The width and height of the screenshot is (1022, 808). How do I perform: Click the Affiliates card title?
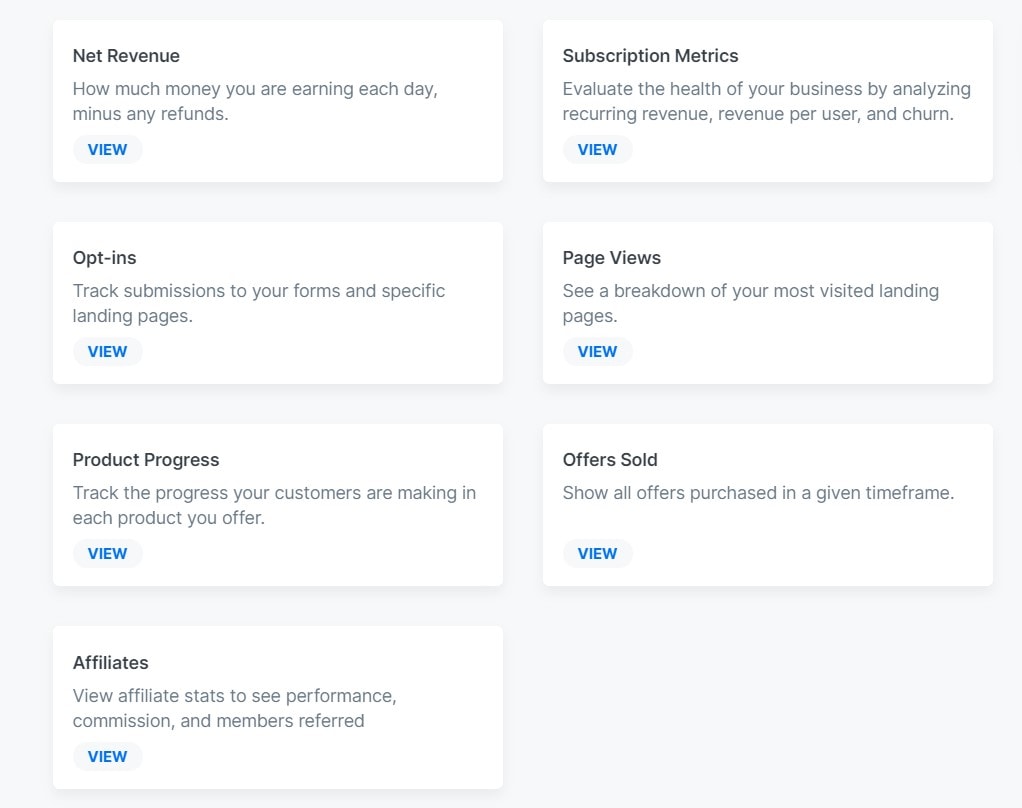pyautogui.click(x=110, y=663)
